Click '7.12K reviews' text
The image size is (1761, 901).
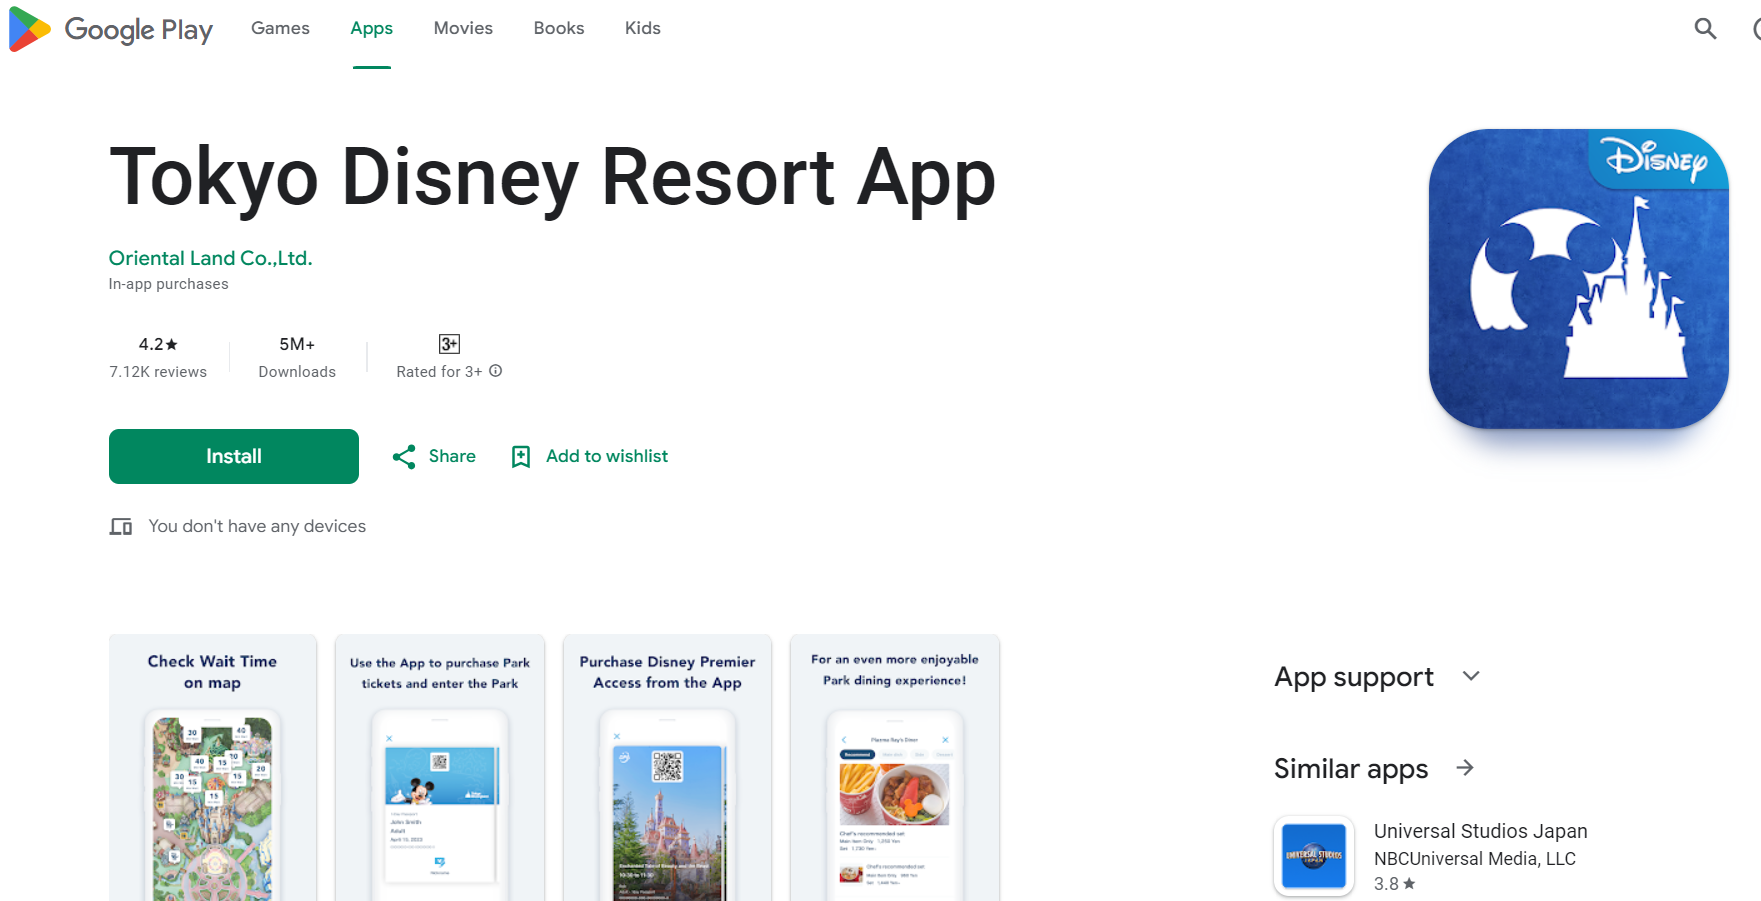tap(158, 372)
